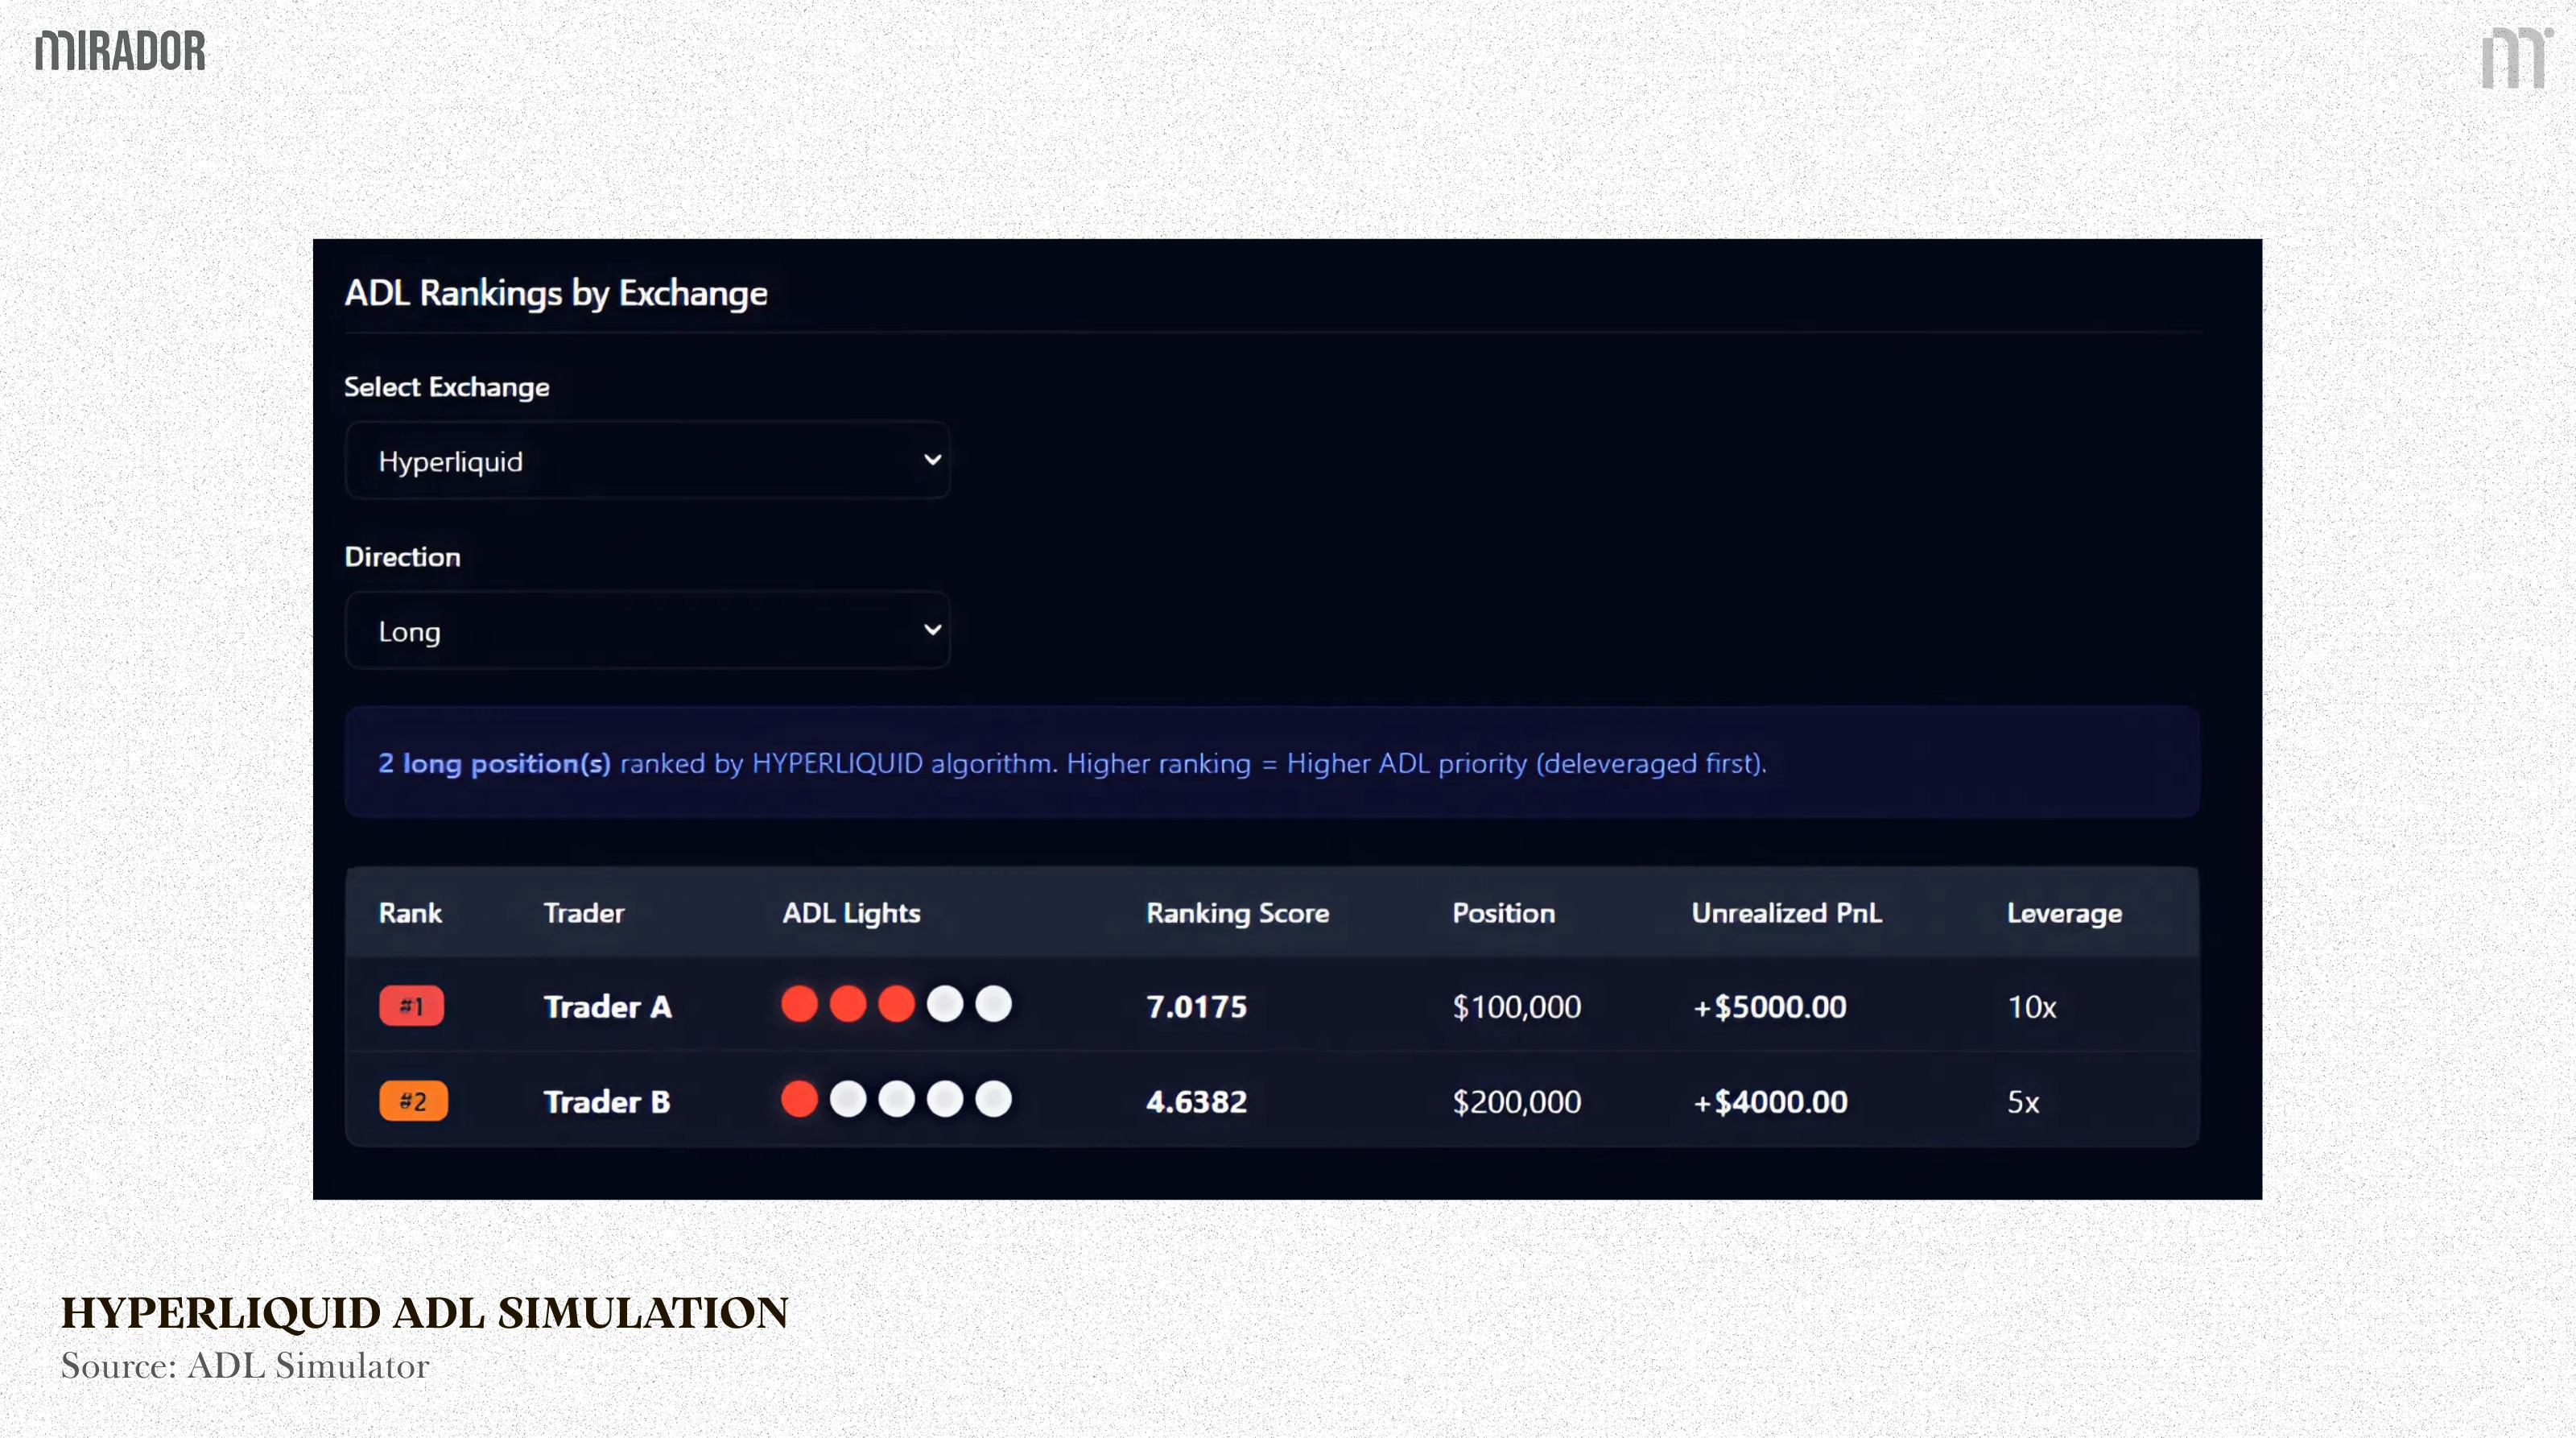The image size is (2576, 1438).
Task: Click Trader B's $200,000 position value
Action: [x=1516, y=1102]
